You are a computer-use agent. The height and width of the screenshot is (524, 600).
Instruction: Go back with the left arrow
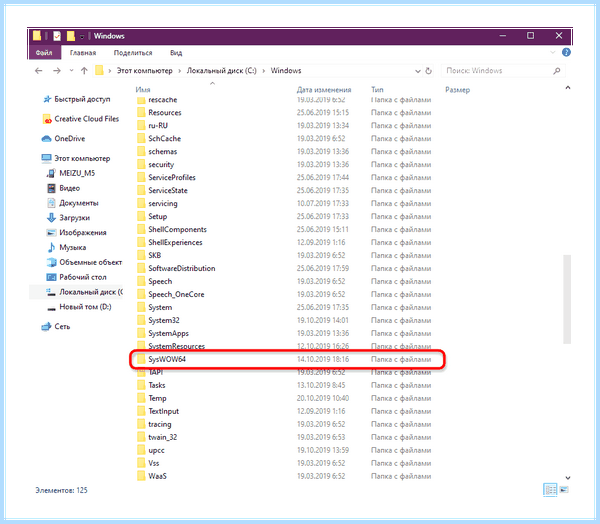(39, 71)
